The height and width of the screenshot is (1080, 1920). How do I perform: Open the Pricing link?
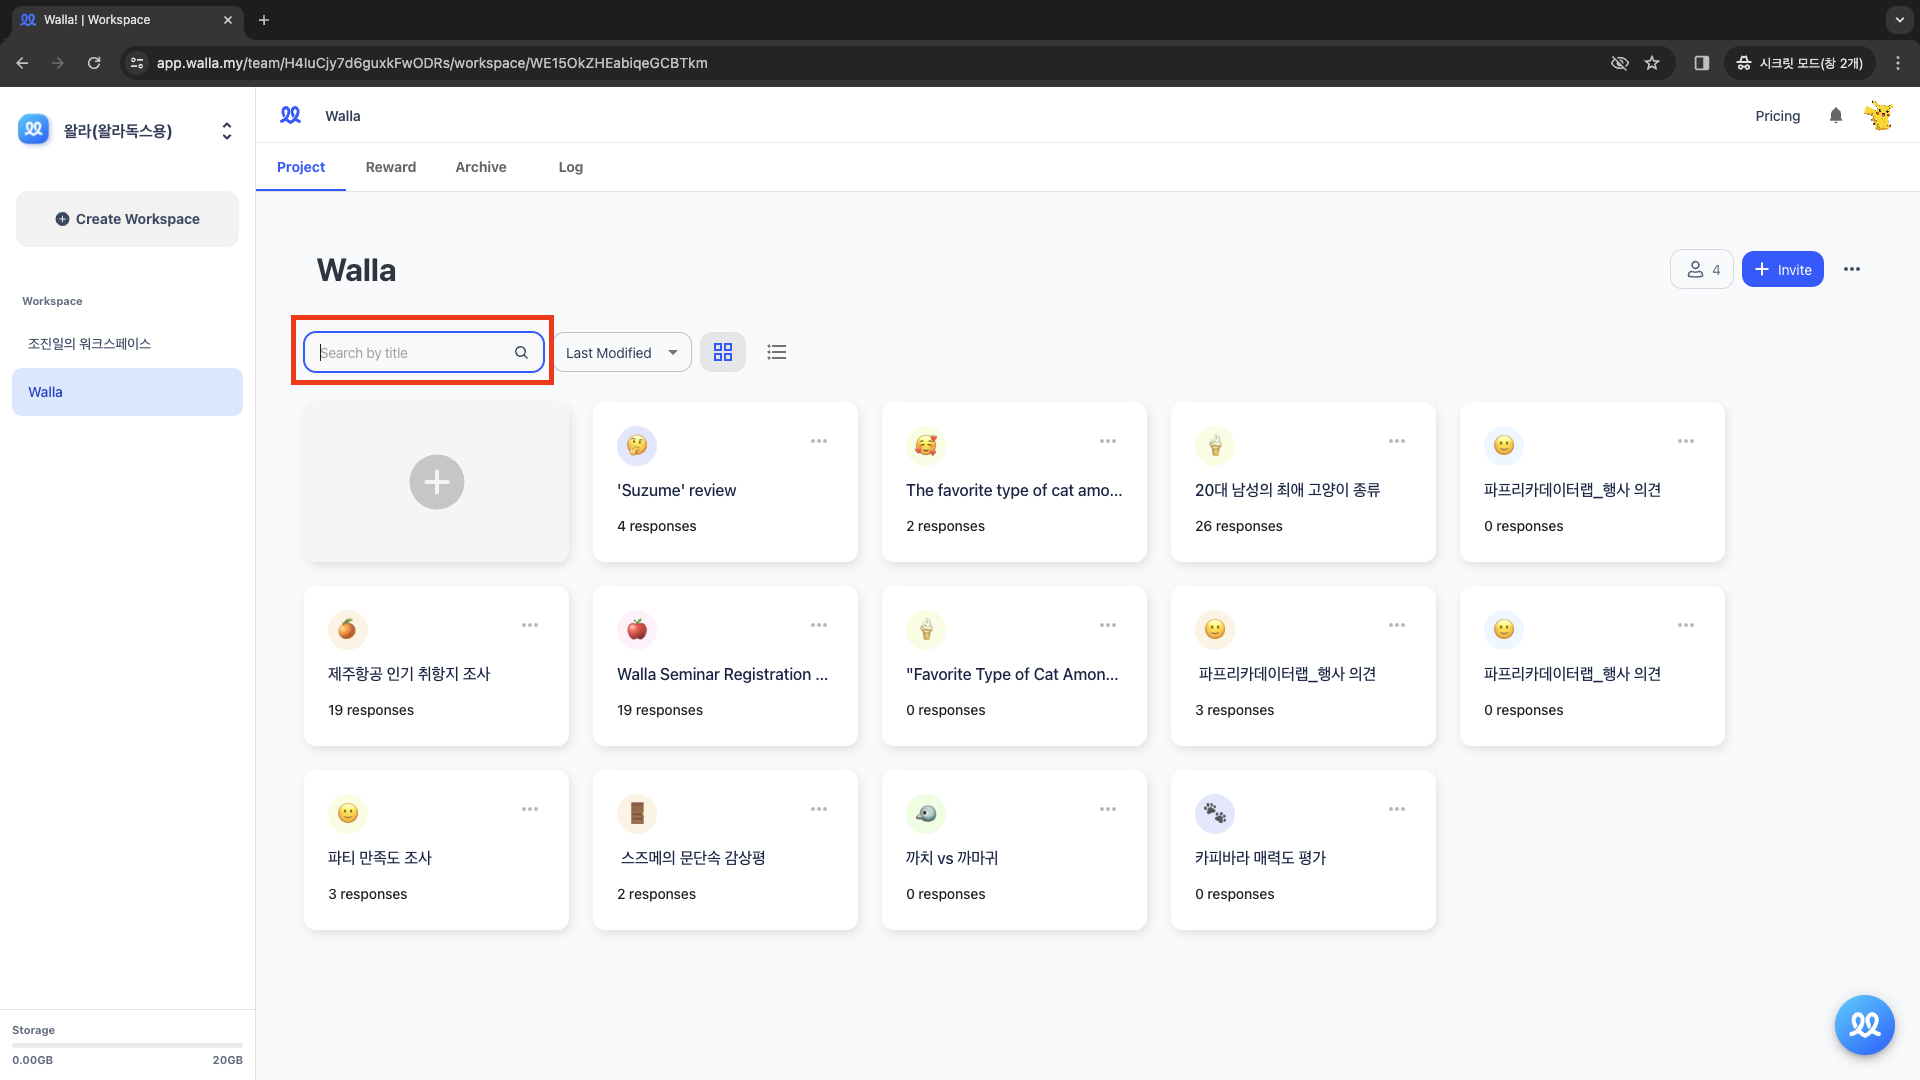[1777, 116]
